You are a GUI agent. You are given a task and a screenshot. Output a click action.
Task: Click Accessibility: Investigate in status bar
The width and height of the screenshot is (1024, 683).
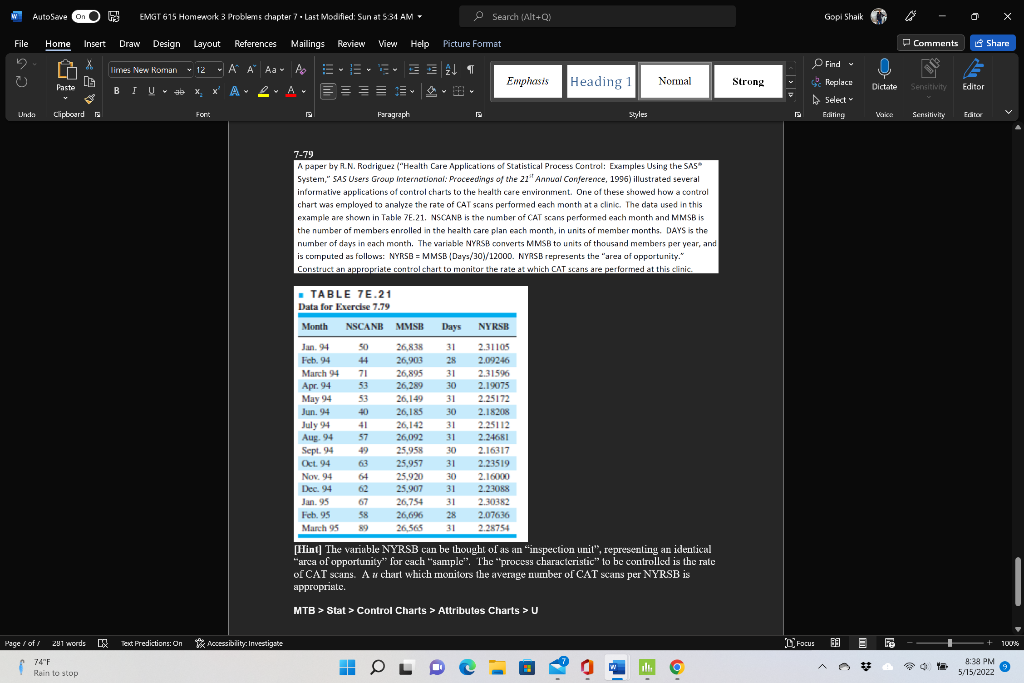[x=239, y=643]
